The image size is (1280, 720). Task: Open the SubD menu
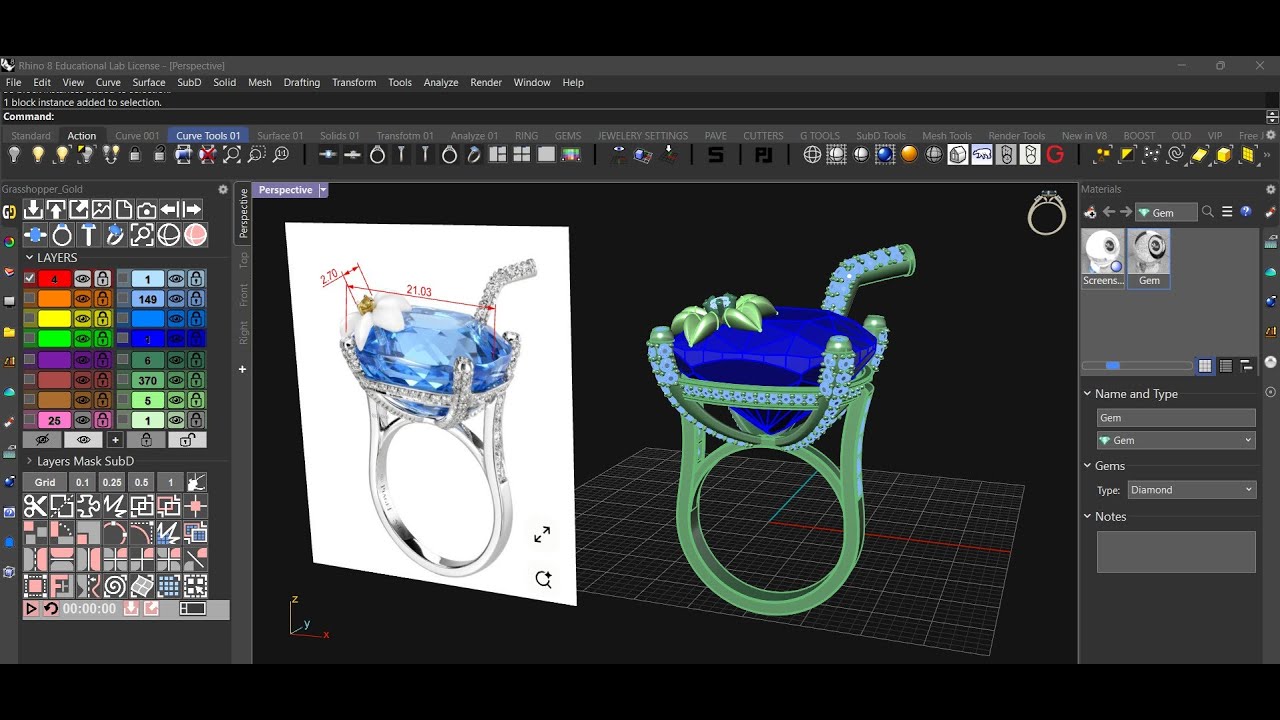(189, 83)
